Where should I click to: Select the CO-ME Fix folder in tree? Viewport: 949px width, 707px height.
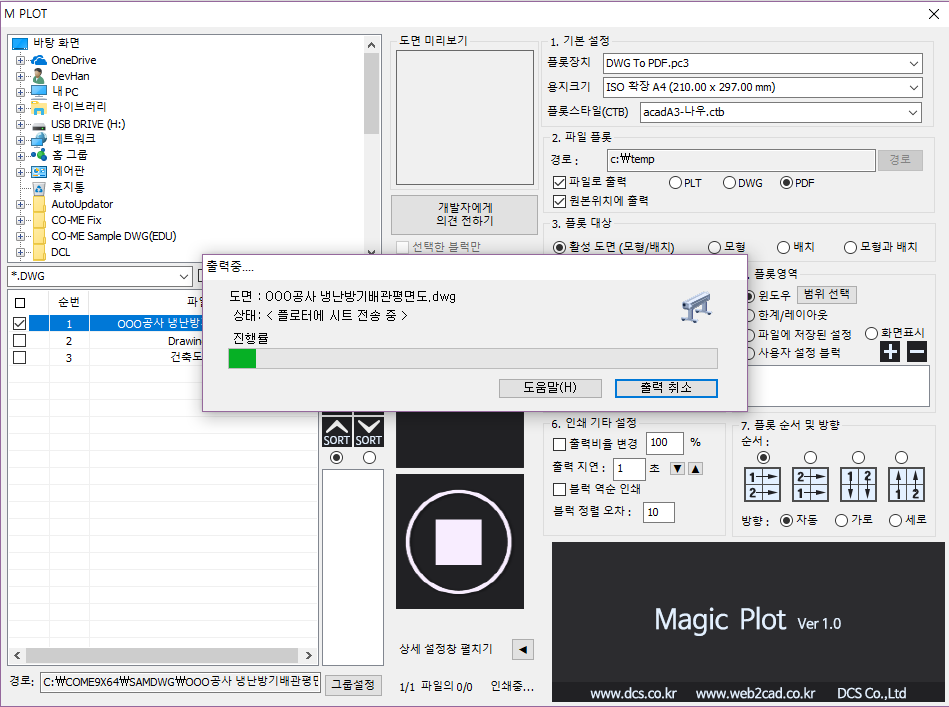coord(76,220)
